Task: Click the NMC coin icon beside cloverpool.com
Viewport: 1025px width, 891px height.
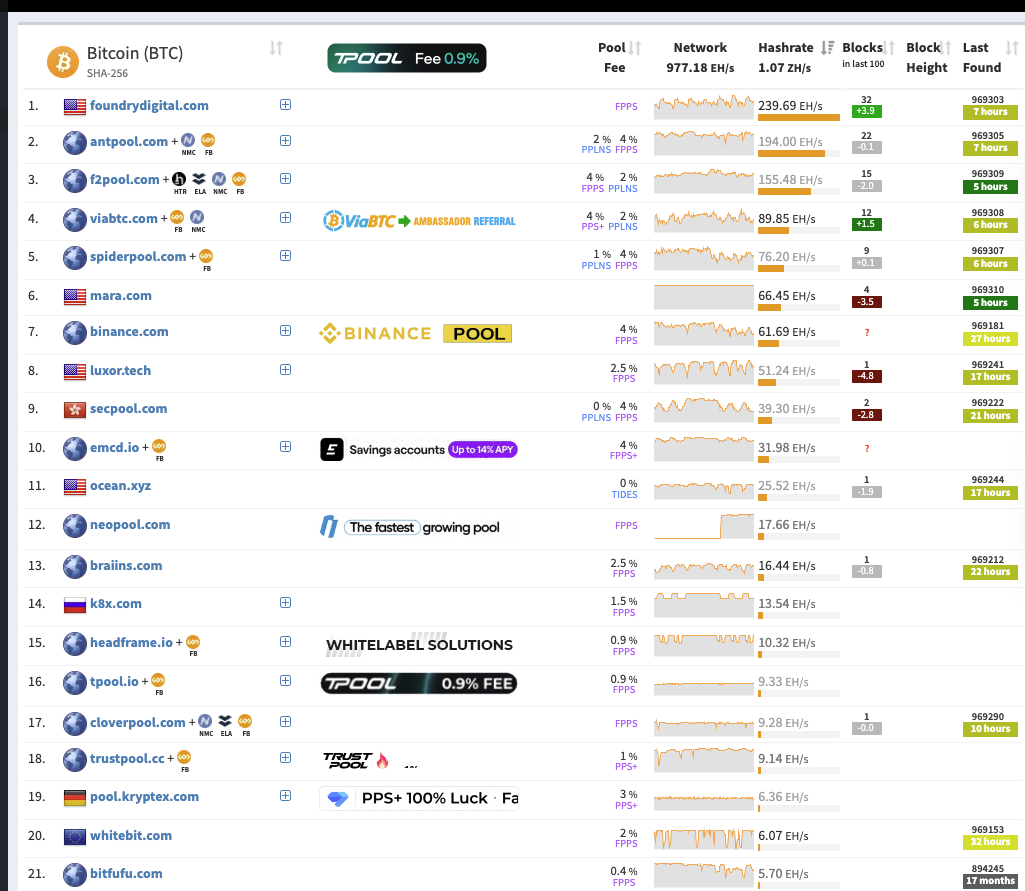Action: (x=205, y=721)
